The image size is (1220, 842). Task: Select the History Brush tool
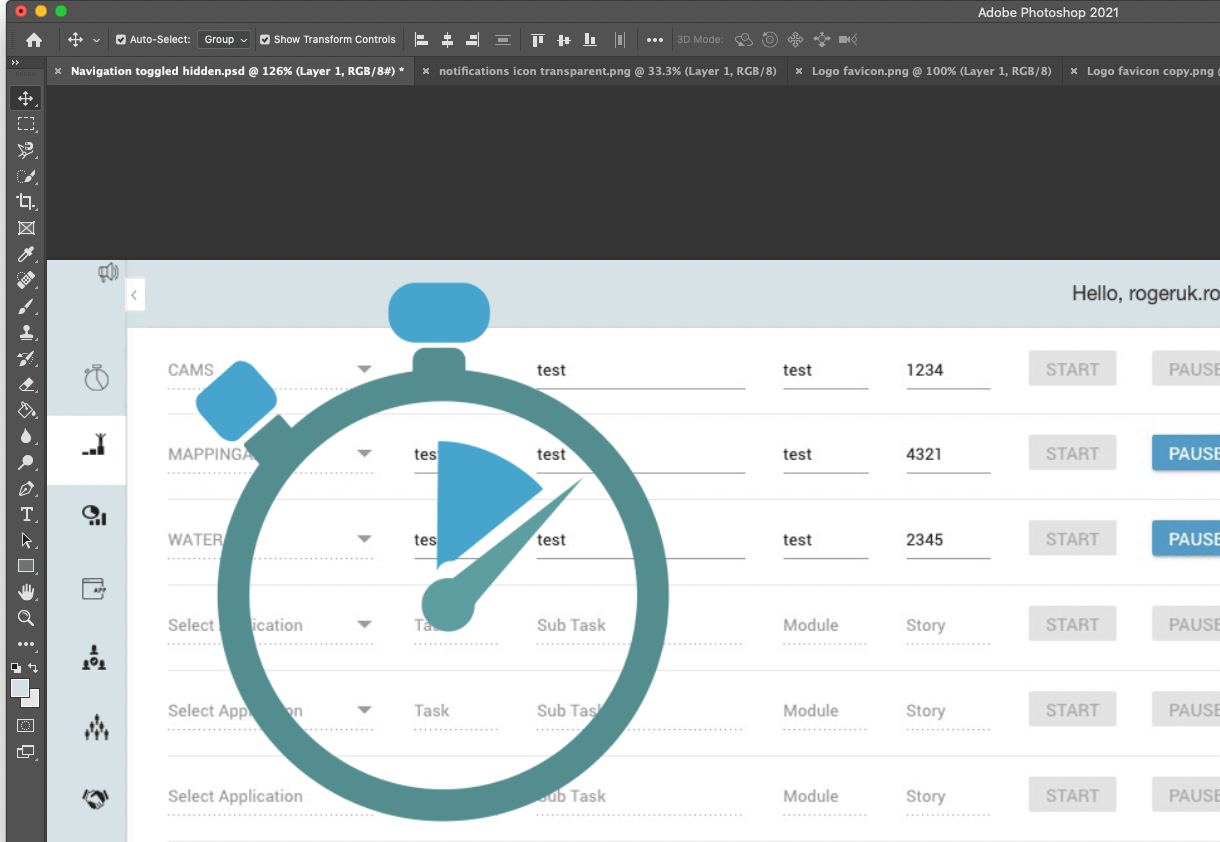(26, 358)
